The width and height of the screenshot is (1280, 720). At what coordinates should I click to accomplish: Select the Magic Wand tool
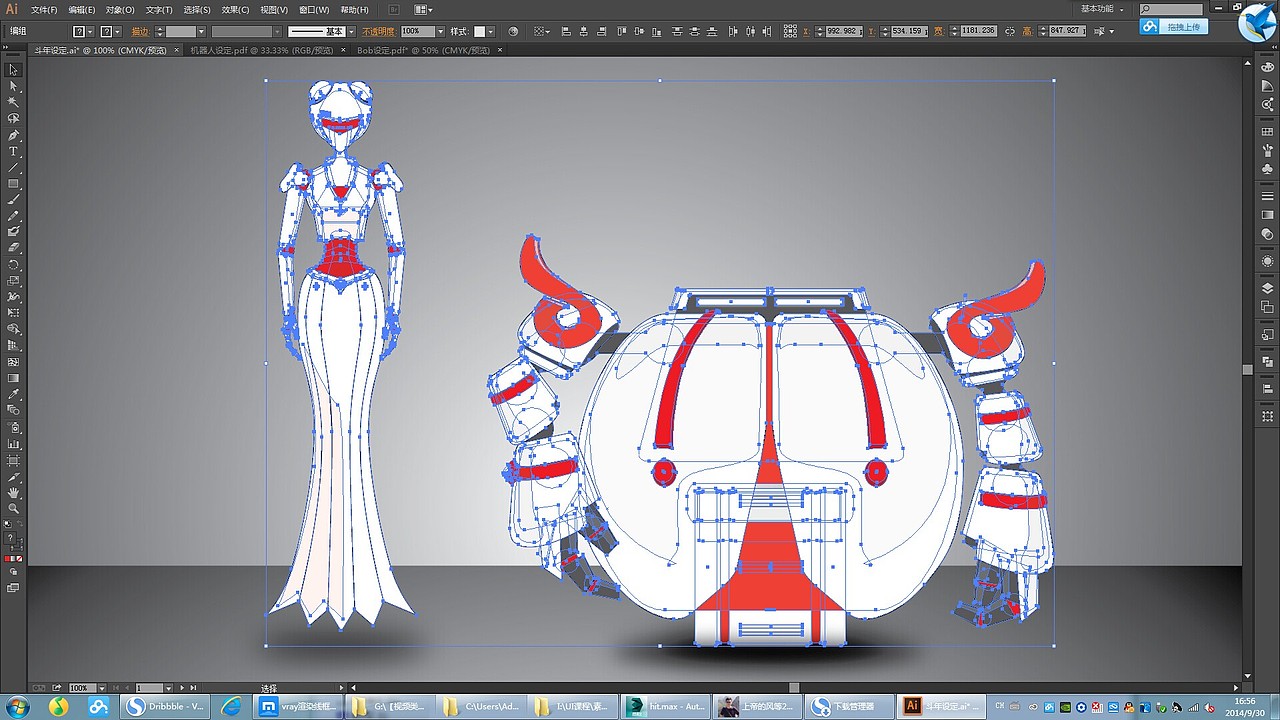pyautogui.click(x=14, y=102)
